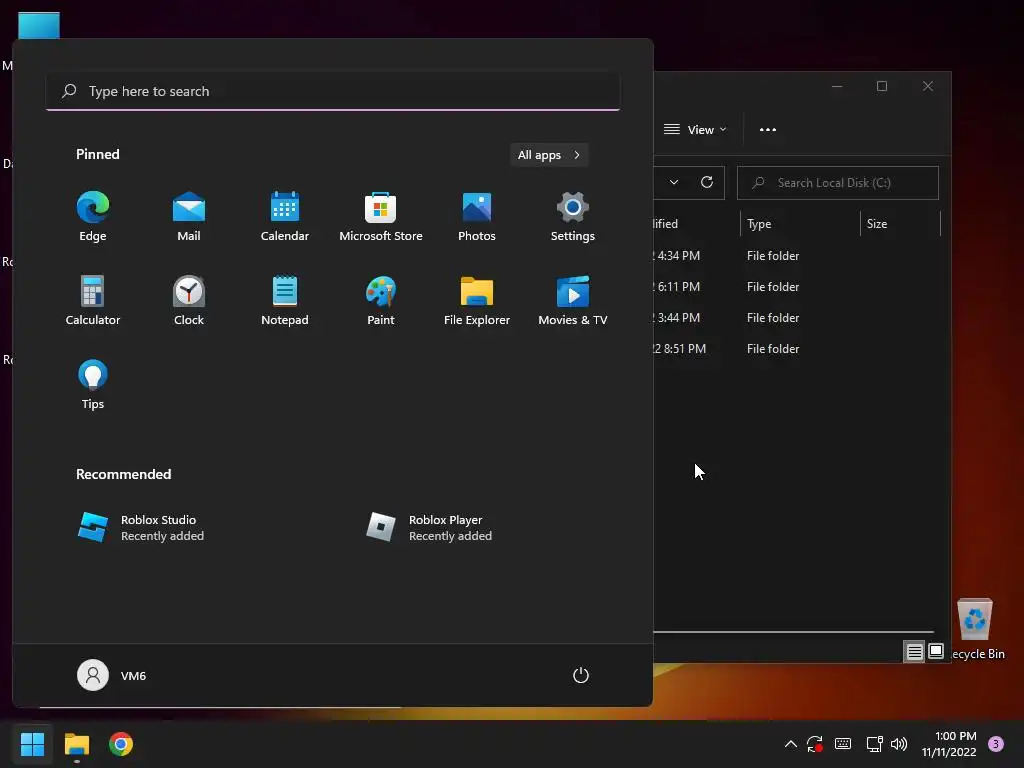
Task: Open the notification count badge
Action: click(x=996, y=744)
